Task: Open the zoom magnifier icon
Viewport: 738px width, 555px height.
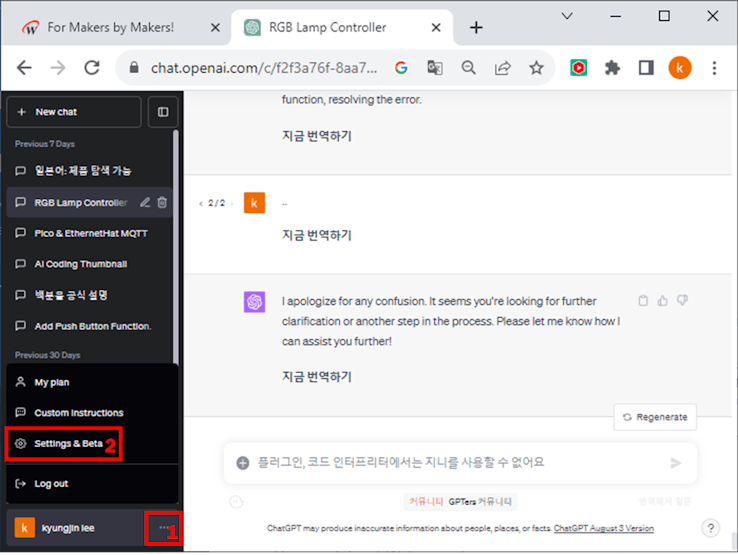Action: point(468,68)
